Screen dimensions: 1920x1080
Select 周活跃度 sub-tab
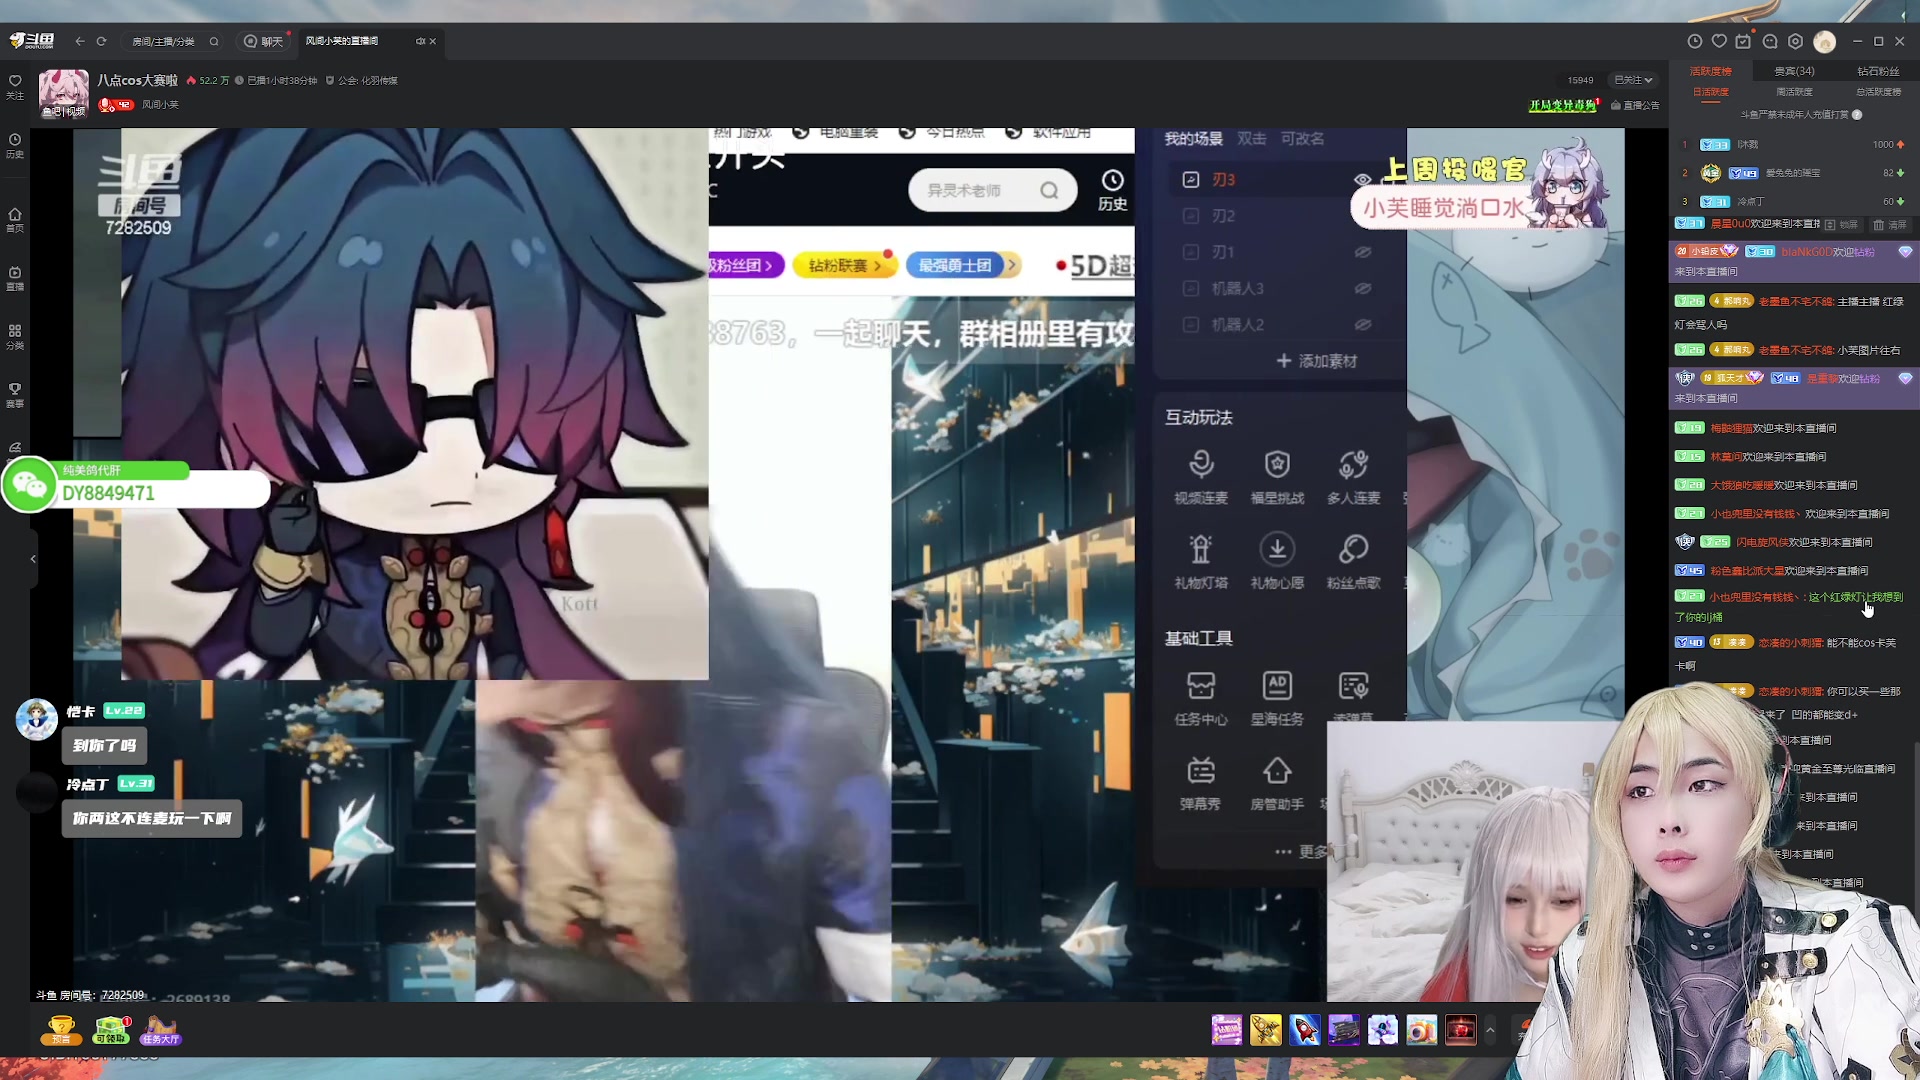click(x=1794, y=92)
